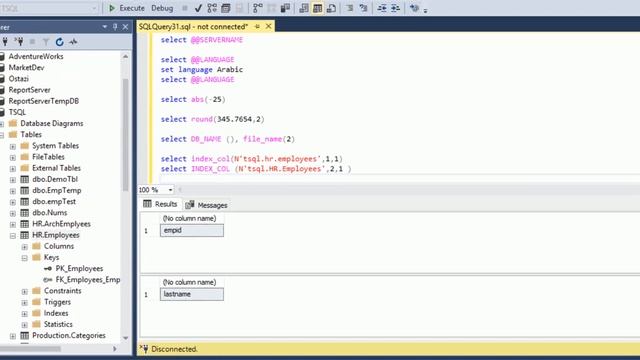Viewport: 640px width, 360px height.
Task: Pin the SQLQuery31.sql tab
Action: tap(257, 27)
